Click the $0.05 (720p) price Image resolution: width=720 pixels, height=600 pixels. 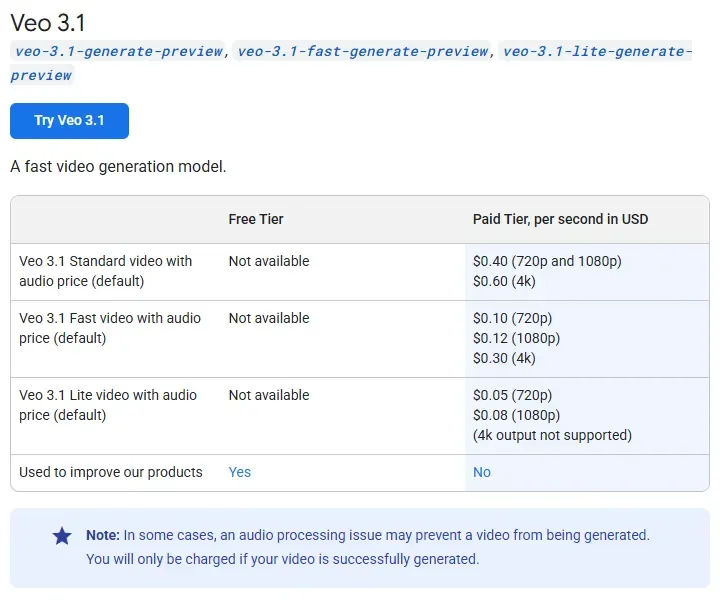pos(512,395)
